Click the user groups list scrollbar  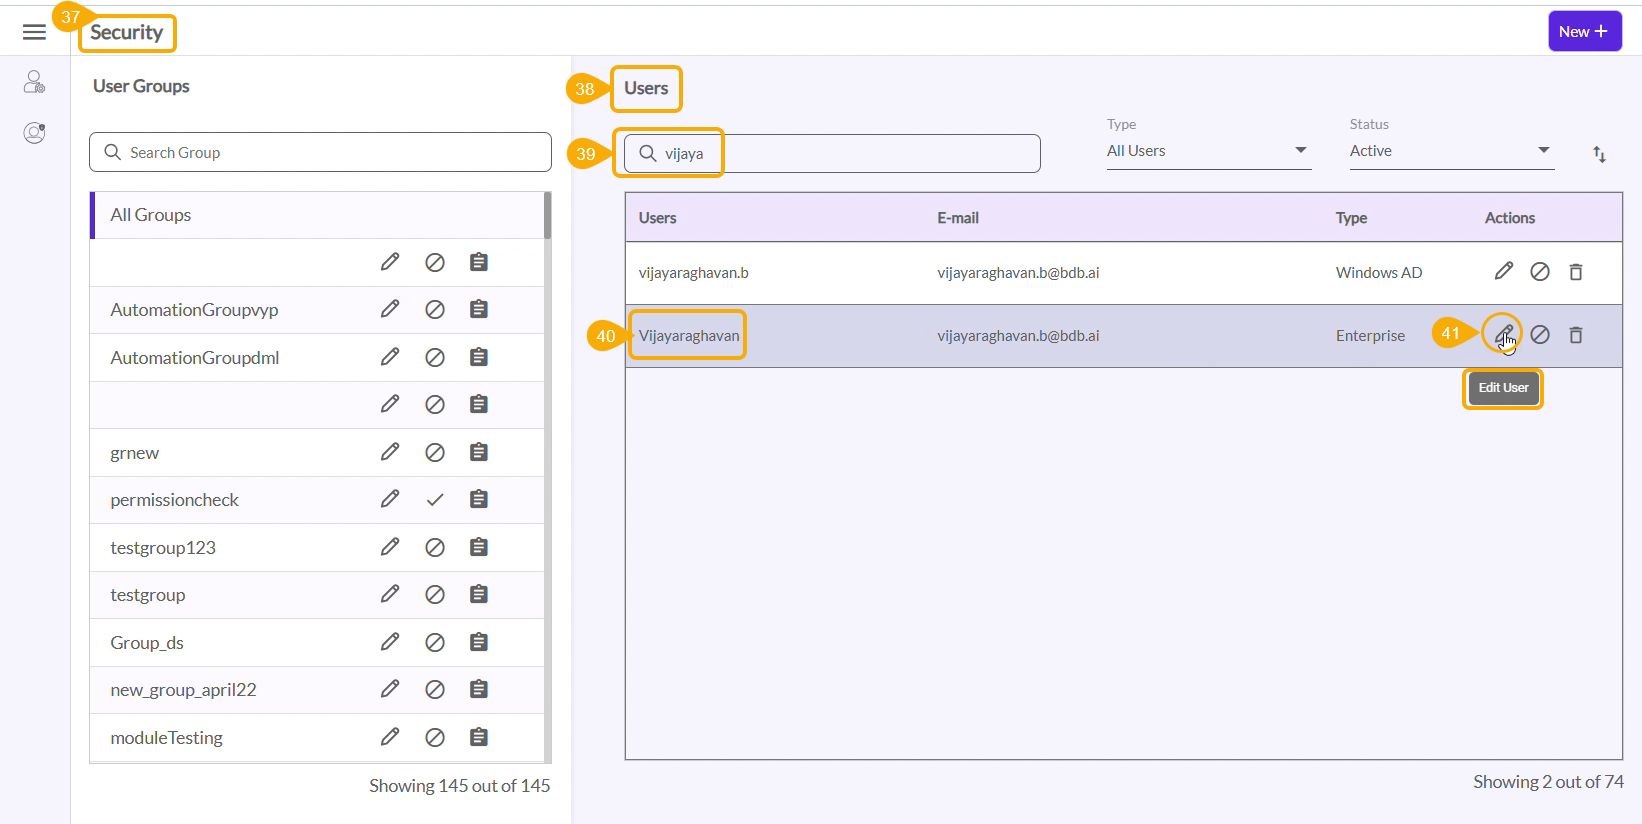[547, 216]
